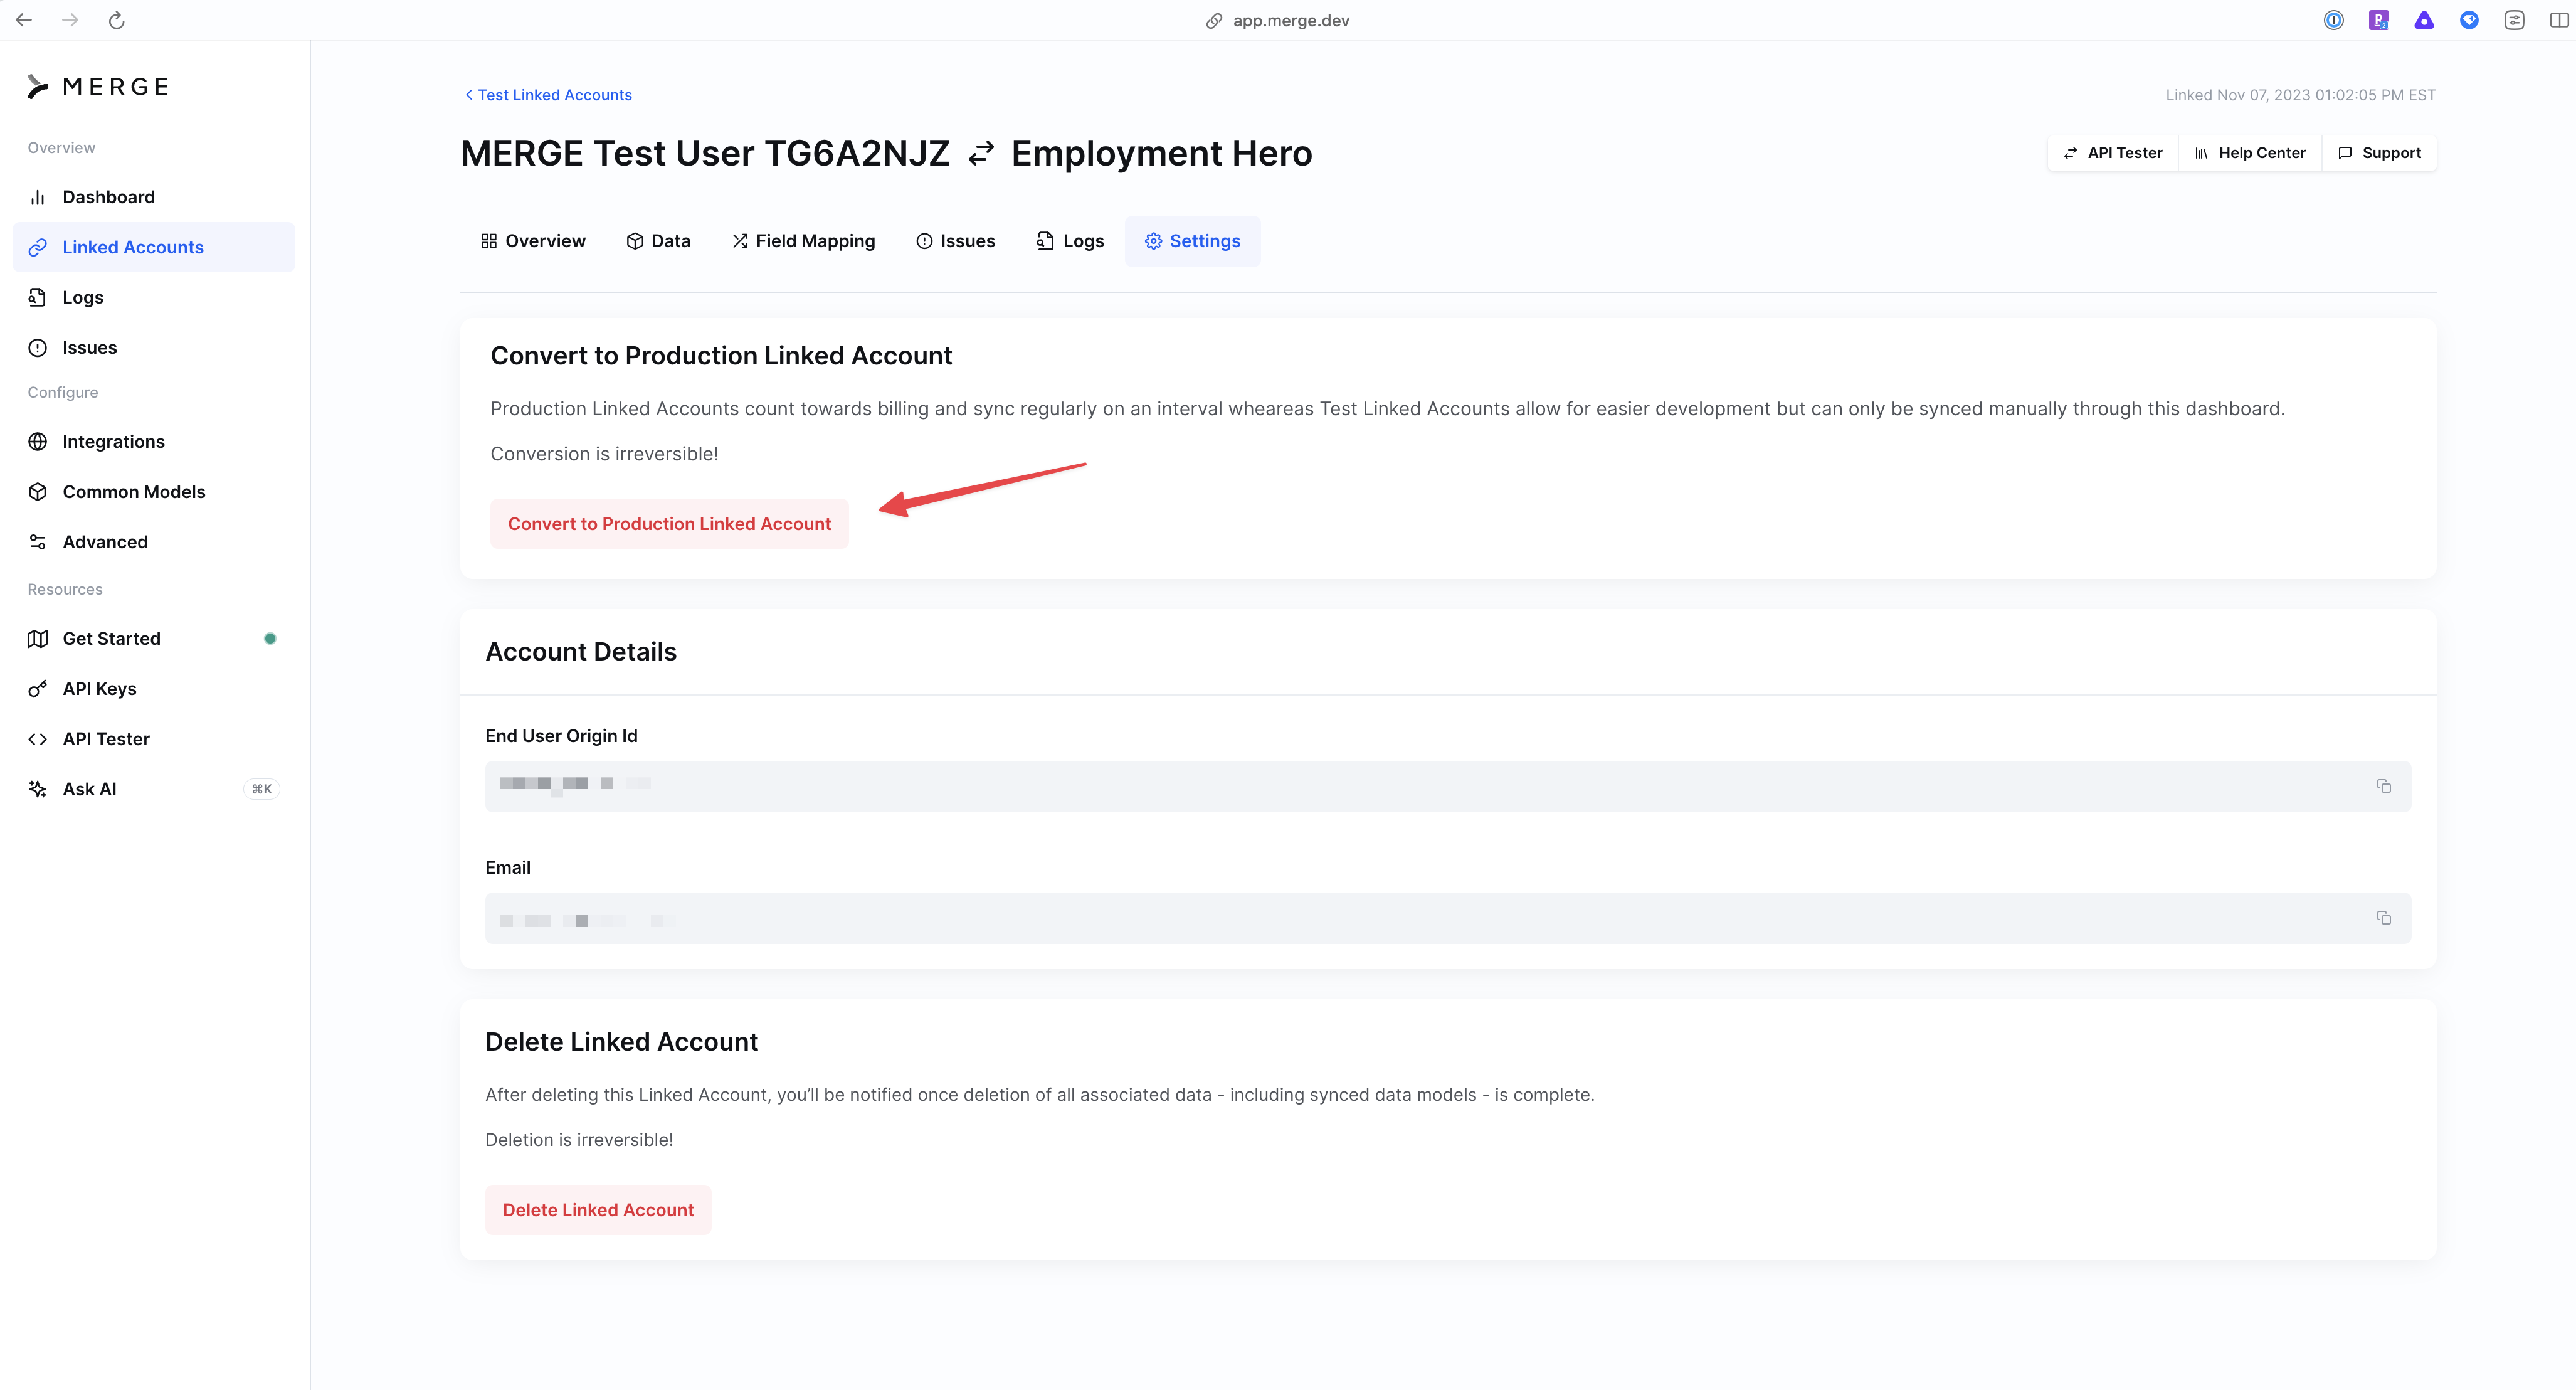Viewport: 2576px width, 1390px height.
Task: Copy the Email field value
Action: [x=2383, y=918]
